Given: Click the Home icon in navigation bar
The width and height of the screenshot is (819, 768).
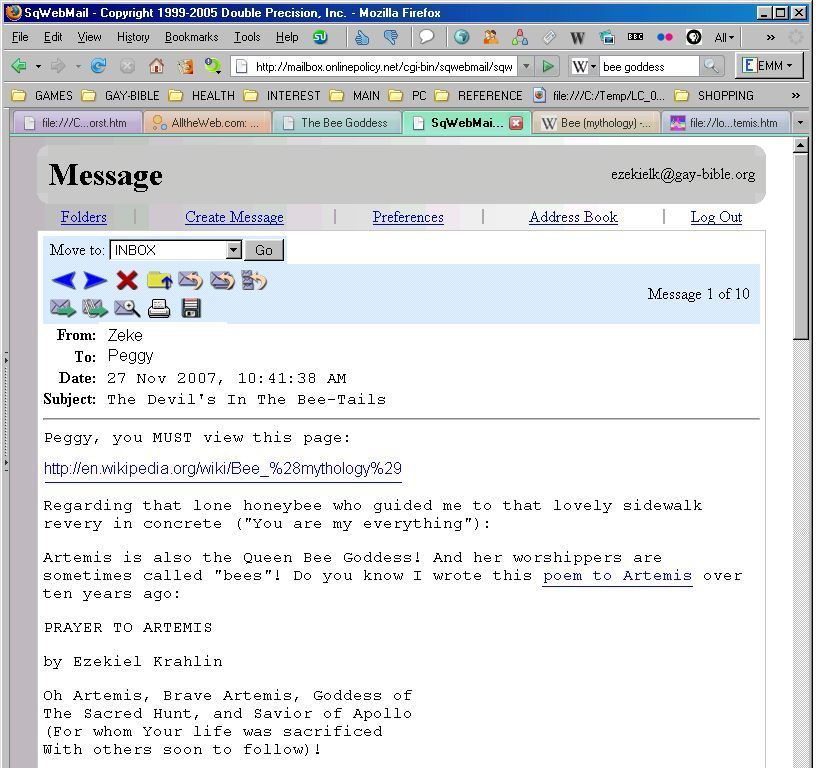Looking at the screenshot, I should [x=156, y=66].
